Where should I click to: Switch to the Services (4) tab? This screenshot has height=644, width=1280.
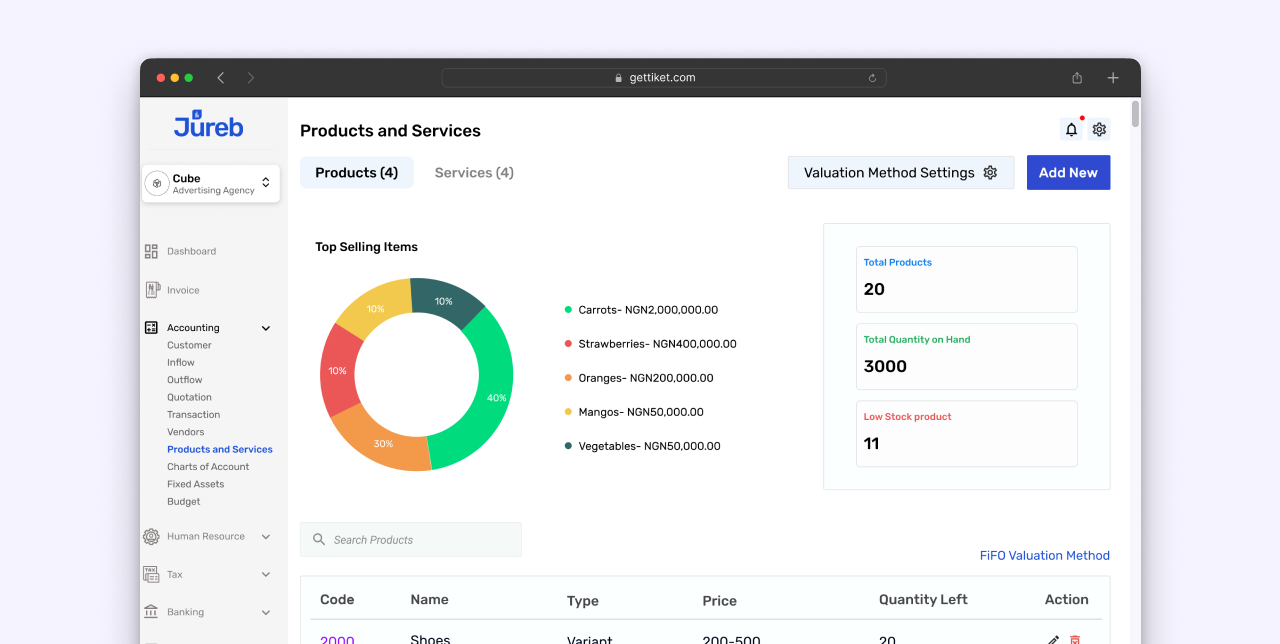point(474,173)
